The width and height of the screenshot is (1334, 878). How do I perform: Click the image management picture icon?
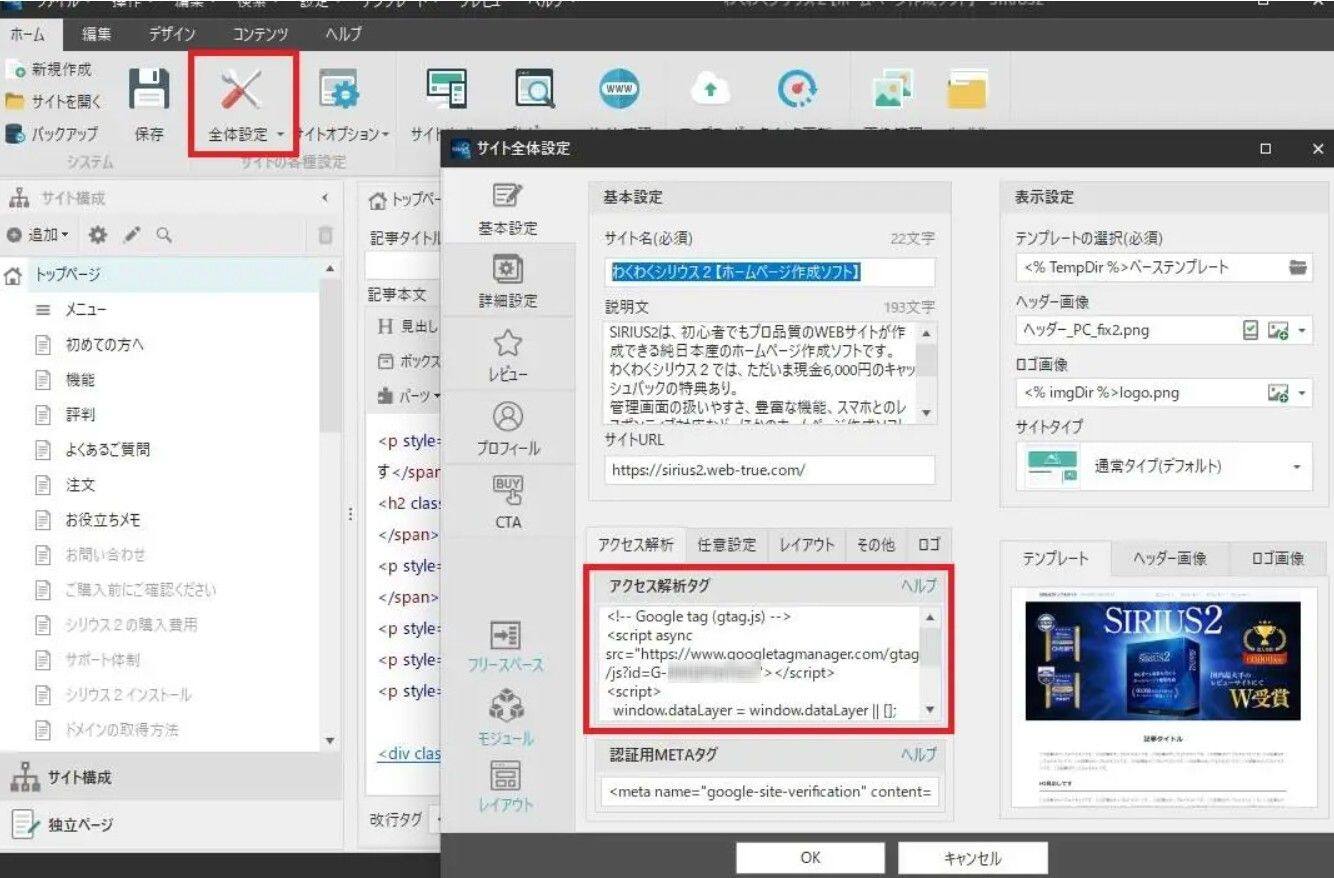coord(891,90)
